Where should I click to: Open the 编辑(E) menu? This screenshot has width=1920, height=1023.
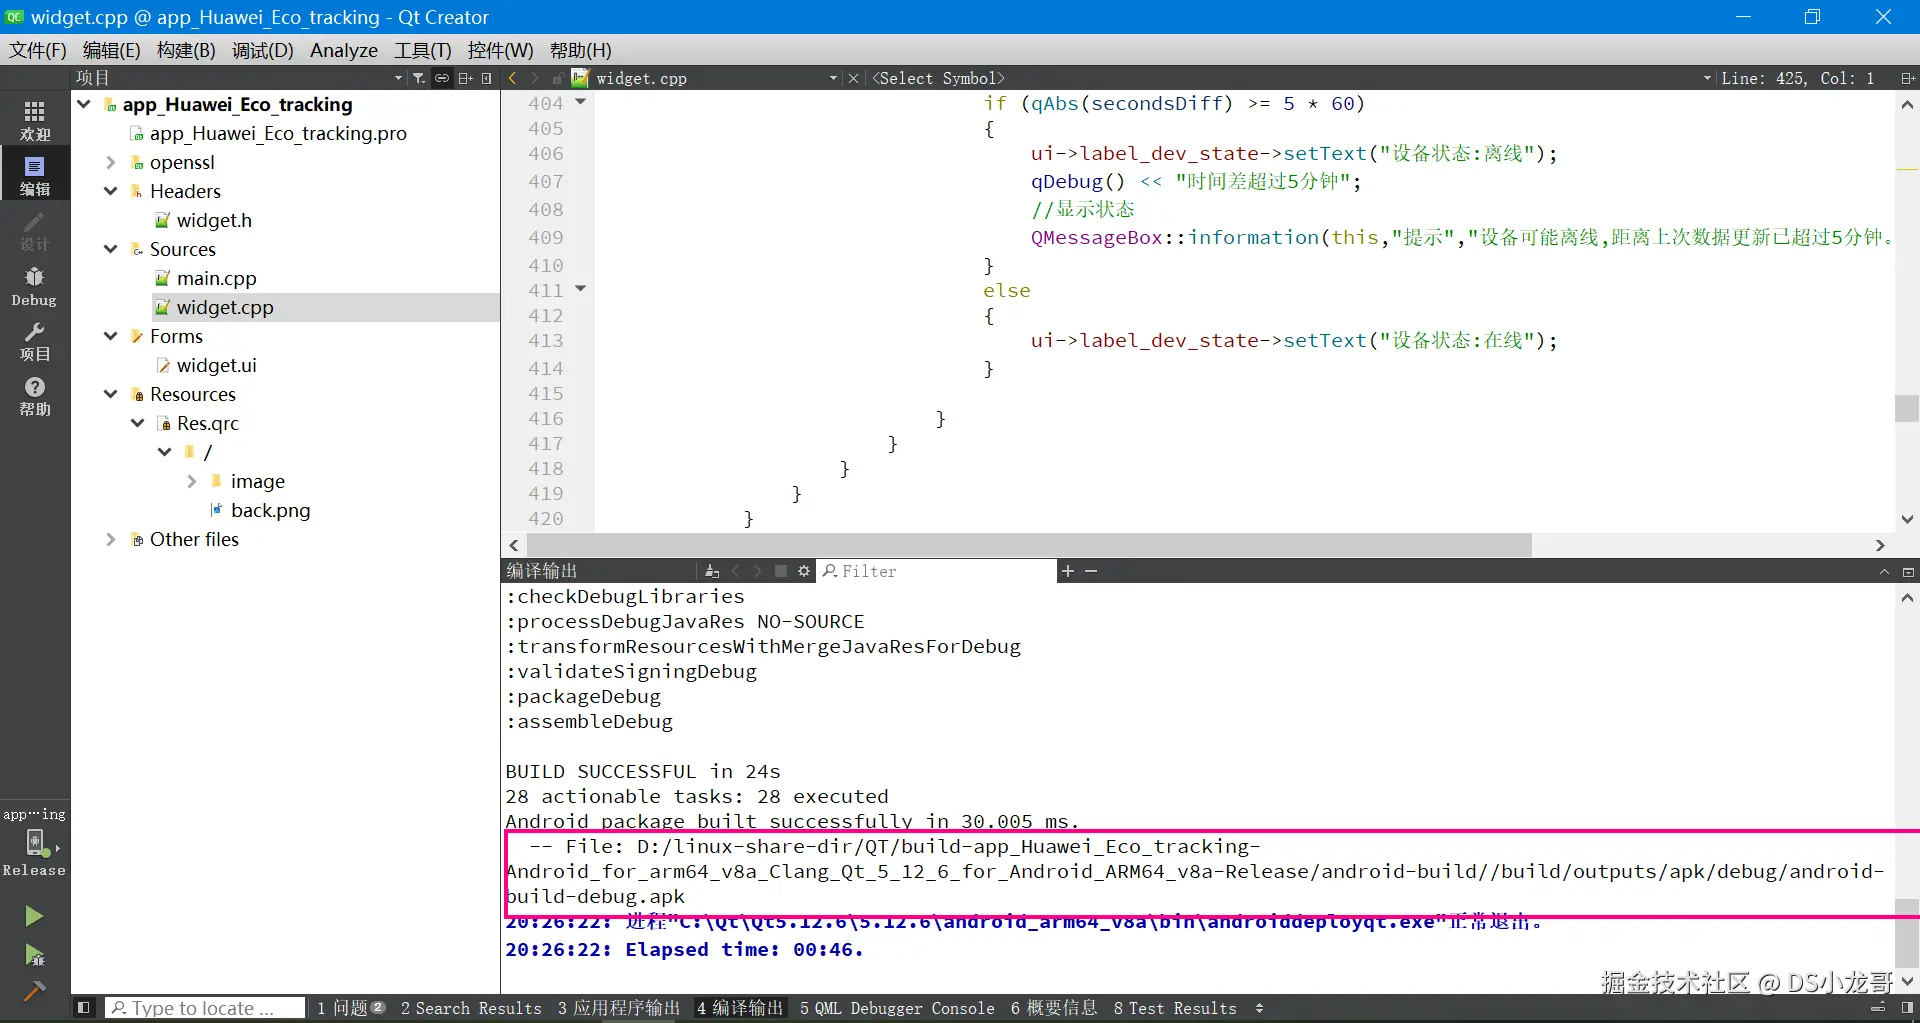point(111,50)
